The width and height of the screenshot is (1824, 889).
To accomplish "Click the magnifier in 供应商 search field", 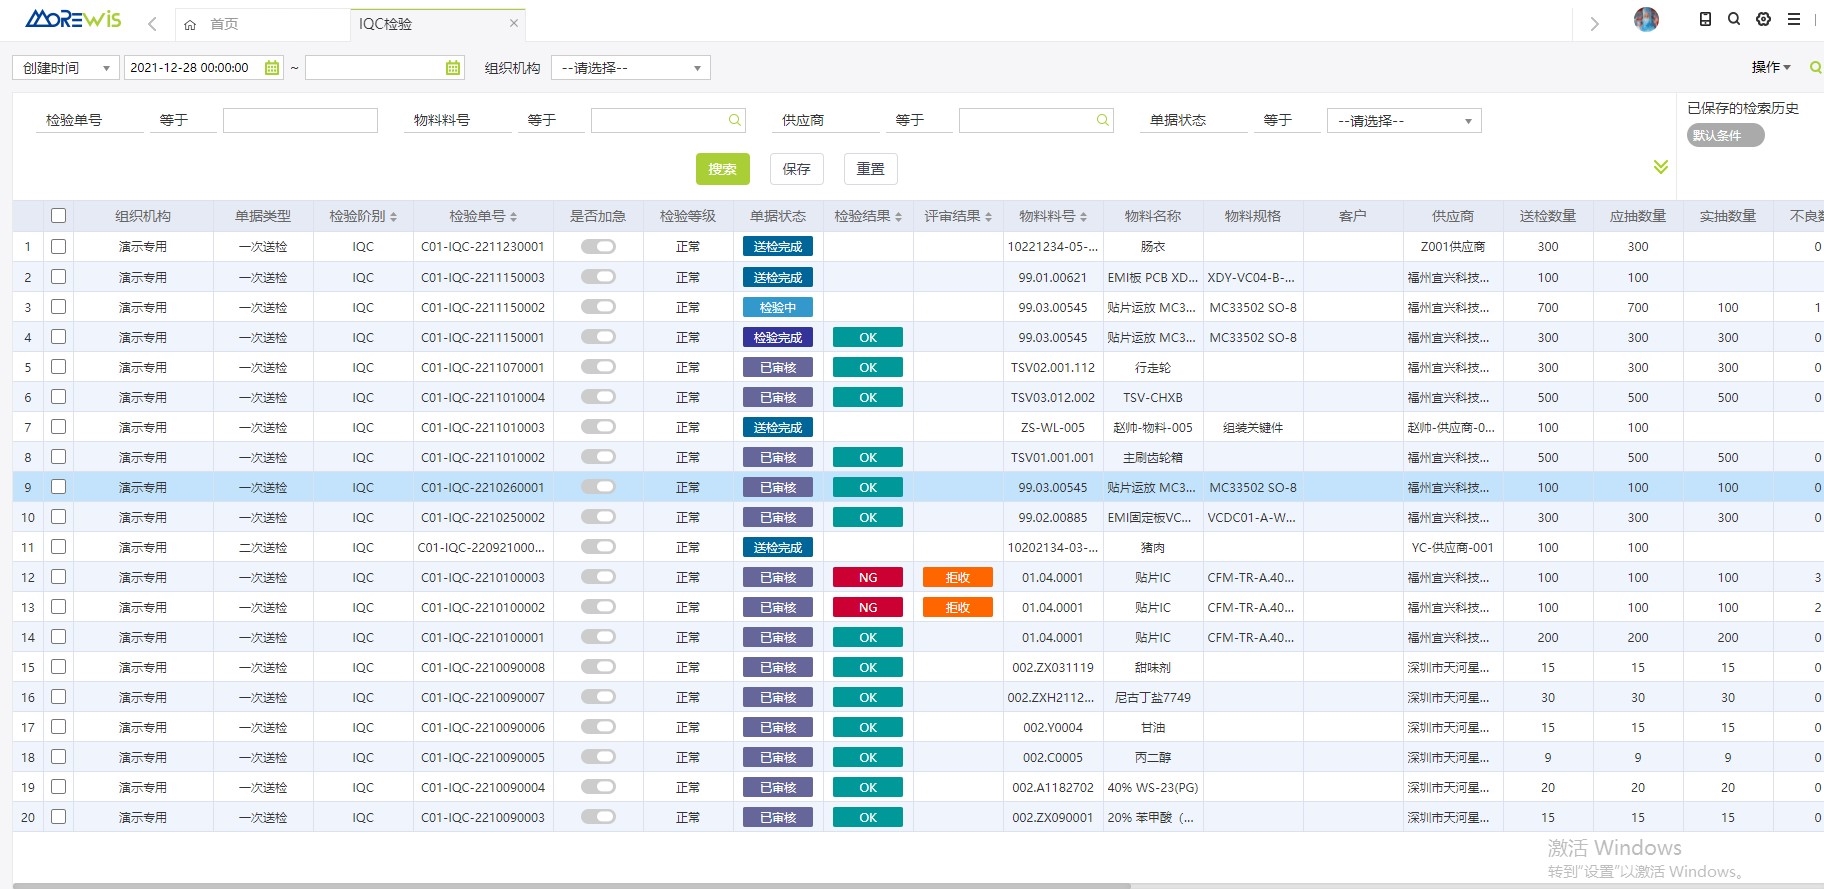I will [1102, 120].
